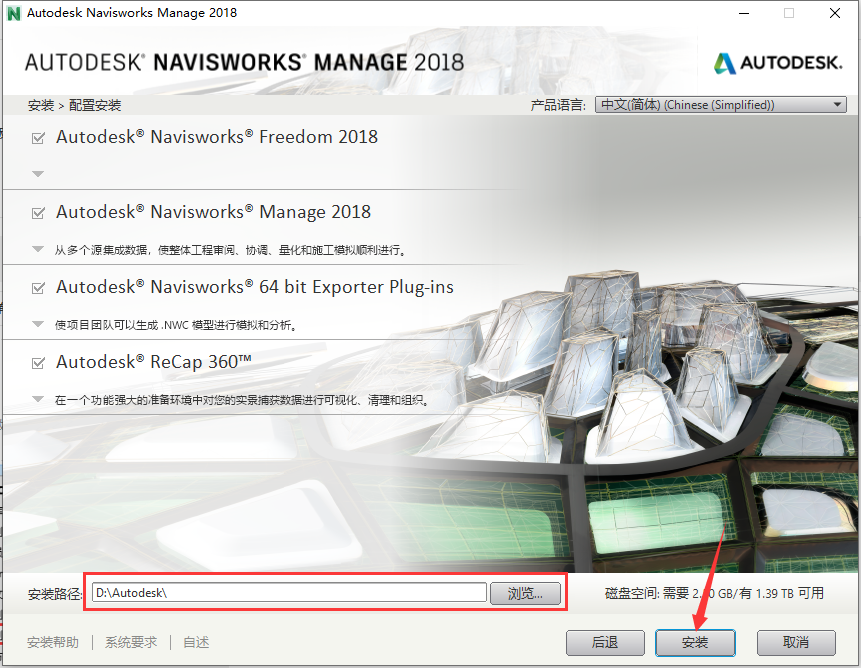
Task: Click the Autodesk logo in header
Action: 778,63
